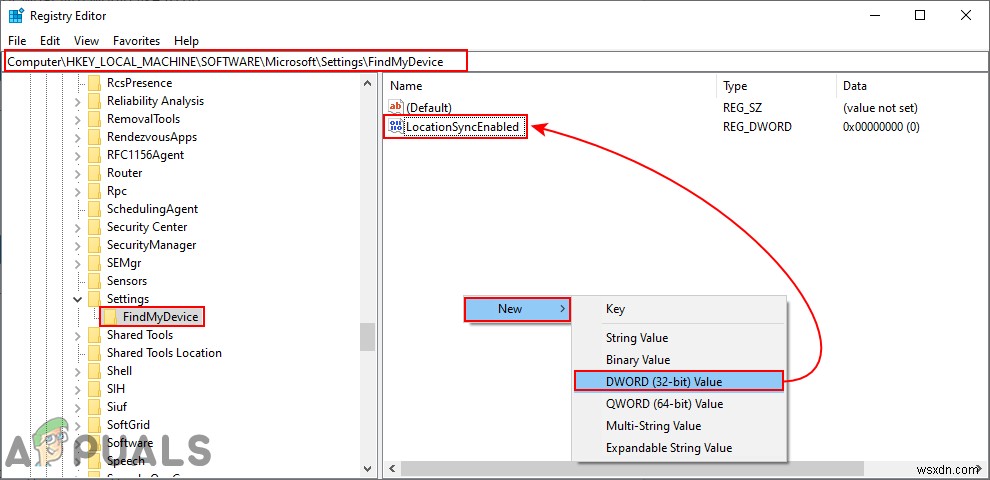Expand the SIH key
Image resolution: width=990 pixels, height=480 pixels.
click(x=78, y=389)
